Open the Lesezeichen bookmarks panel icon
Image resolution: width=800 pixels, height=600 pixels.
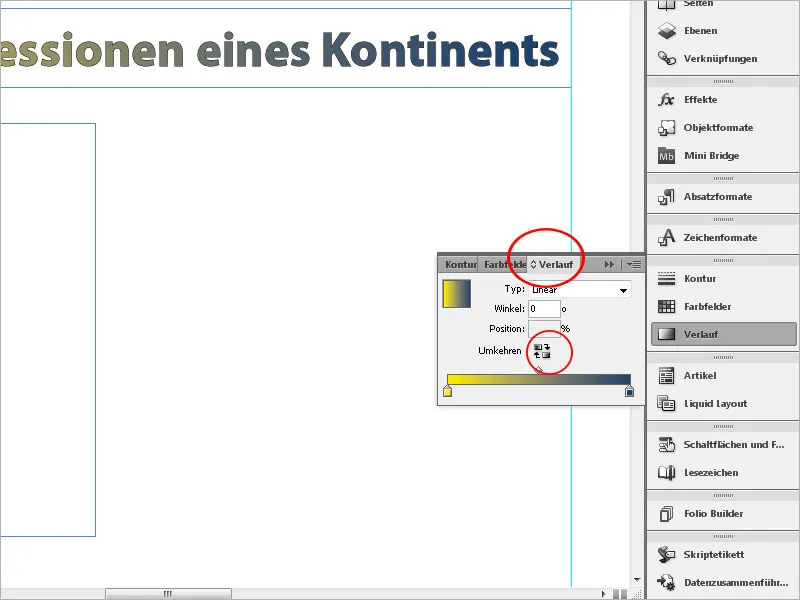(666, 472)
